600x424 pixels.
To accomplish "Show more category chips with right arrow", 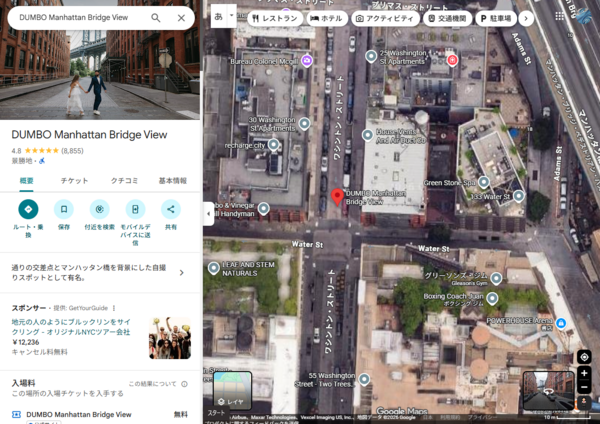I will point(526,18).
